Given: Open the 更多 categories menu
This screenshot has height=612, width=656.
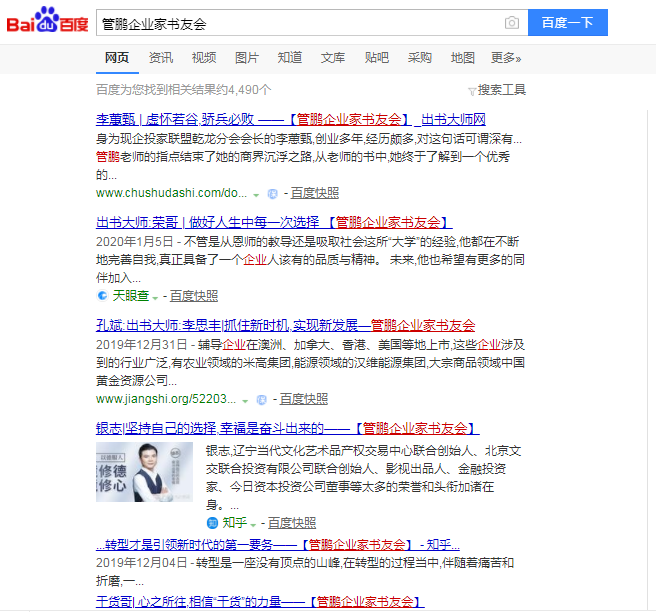Looking at the screenshot, I should point(505,58).
